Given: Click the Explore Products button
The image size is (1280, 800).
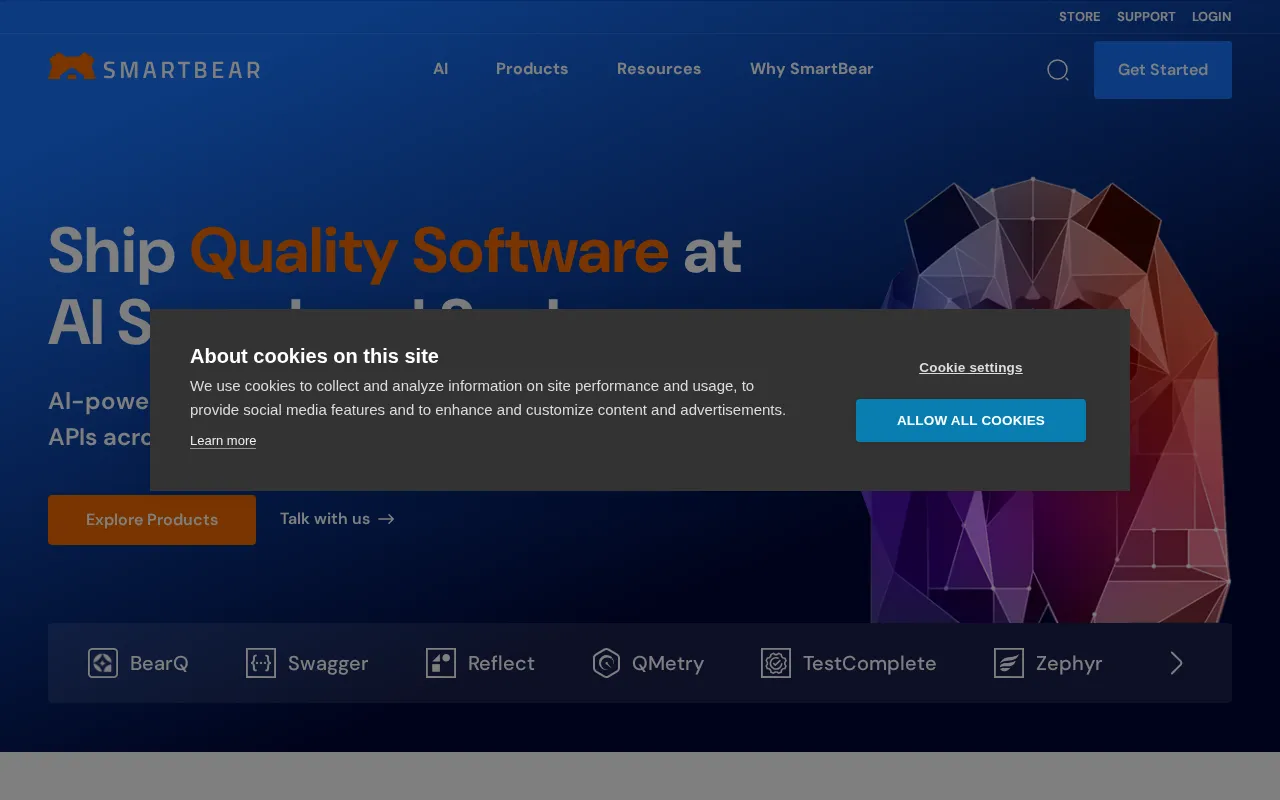Looking at the screenshot, I should tap(152, 520).
